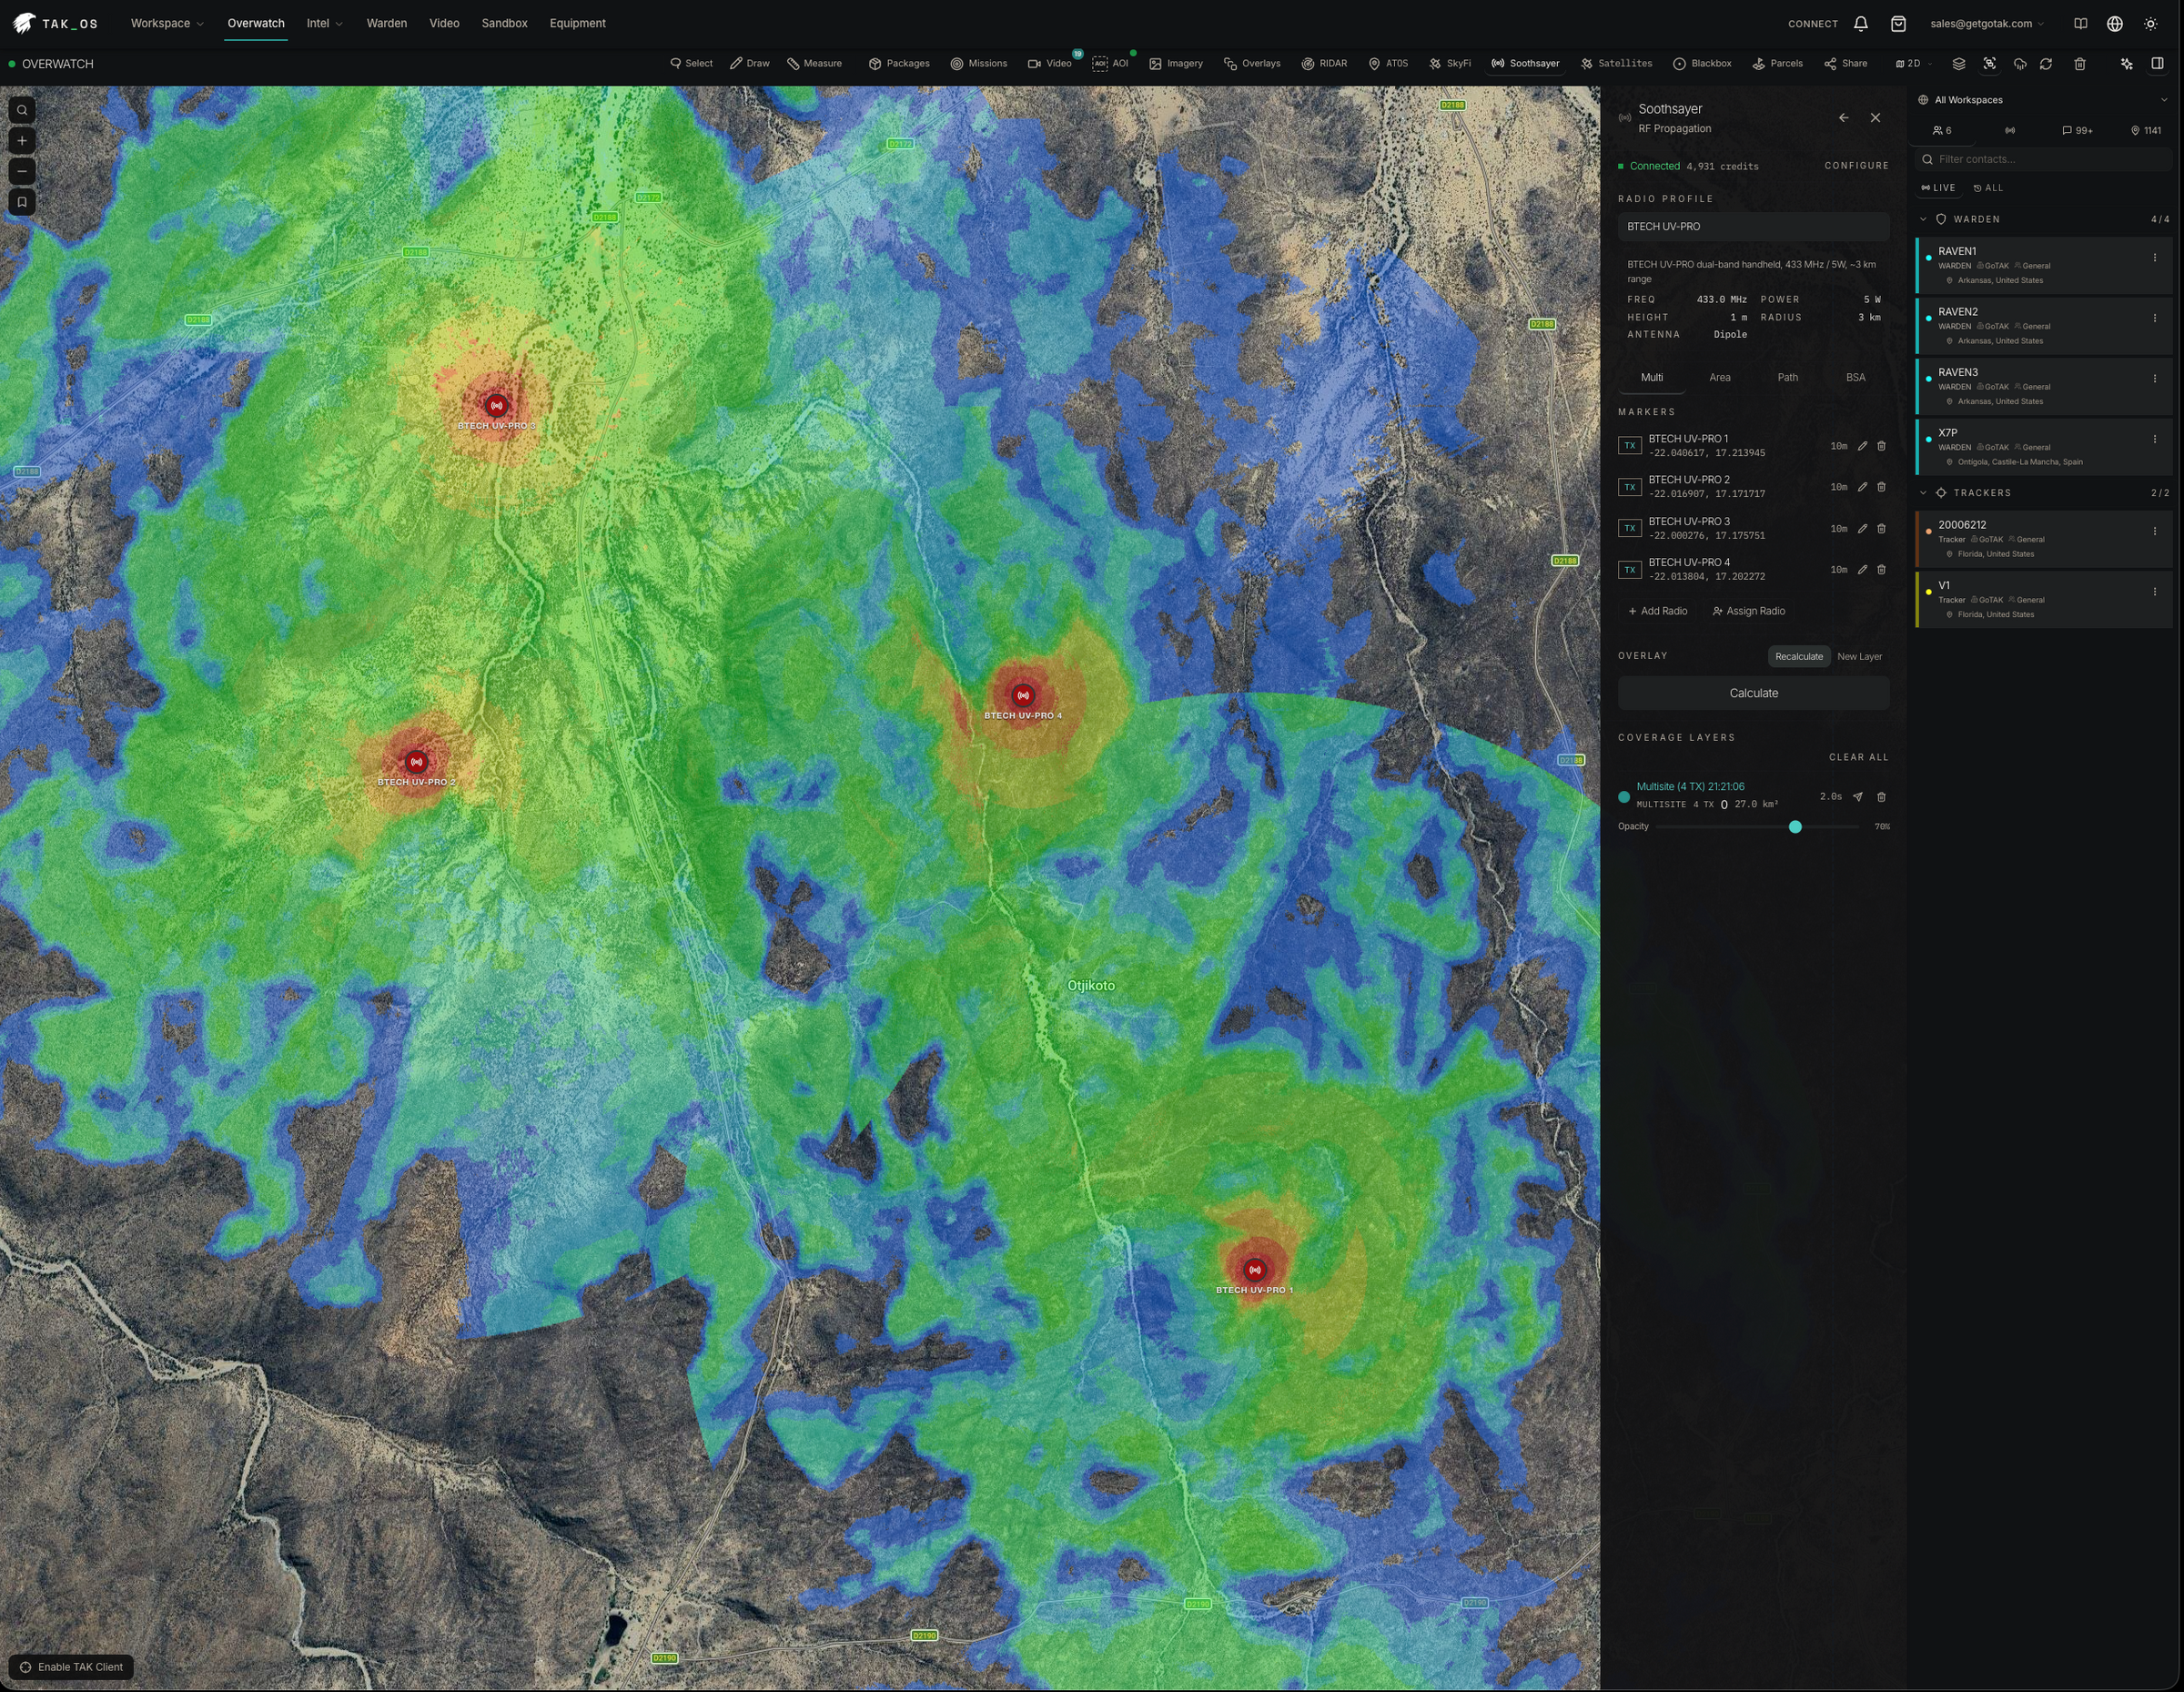Toggle the right sidebar panel icon
The height and width of the screenshot is (1692, 2184).
click(2158, 63)
